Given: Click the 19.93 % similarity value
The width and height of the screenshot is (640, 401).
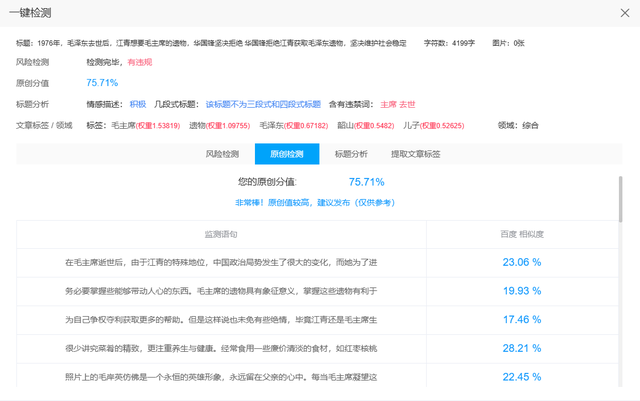Looking at the screenshot, I should click(522, 291).
